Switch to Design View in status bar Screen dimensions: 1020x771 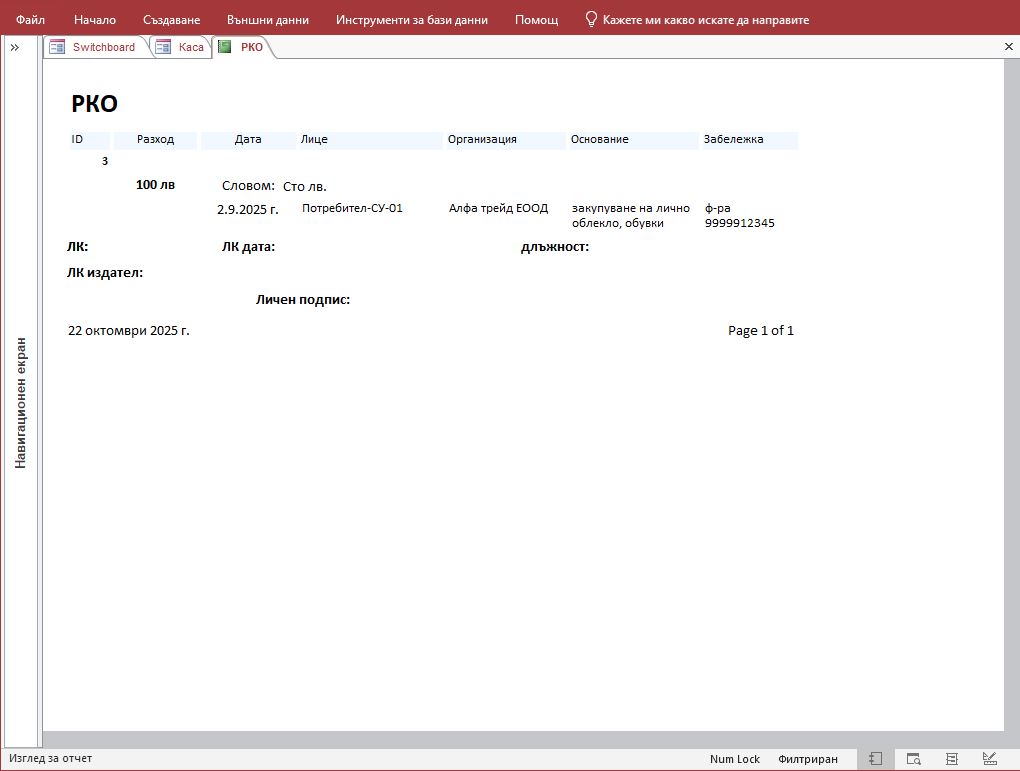click(x=990, y=759)
